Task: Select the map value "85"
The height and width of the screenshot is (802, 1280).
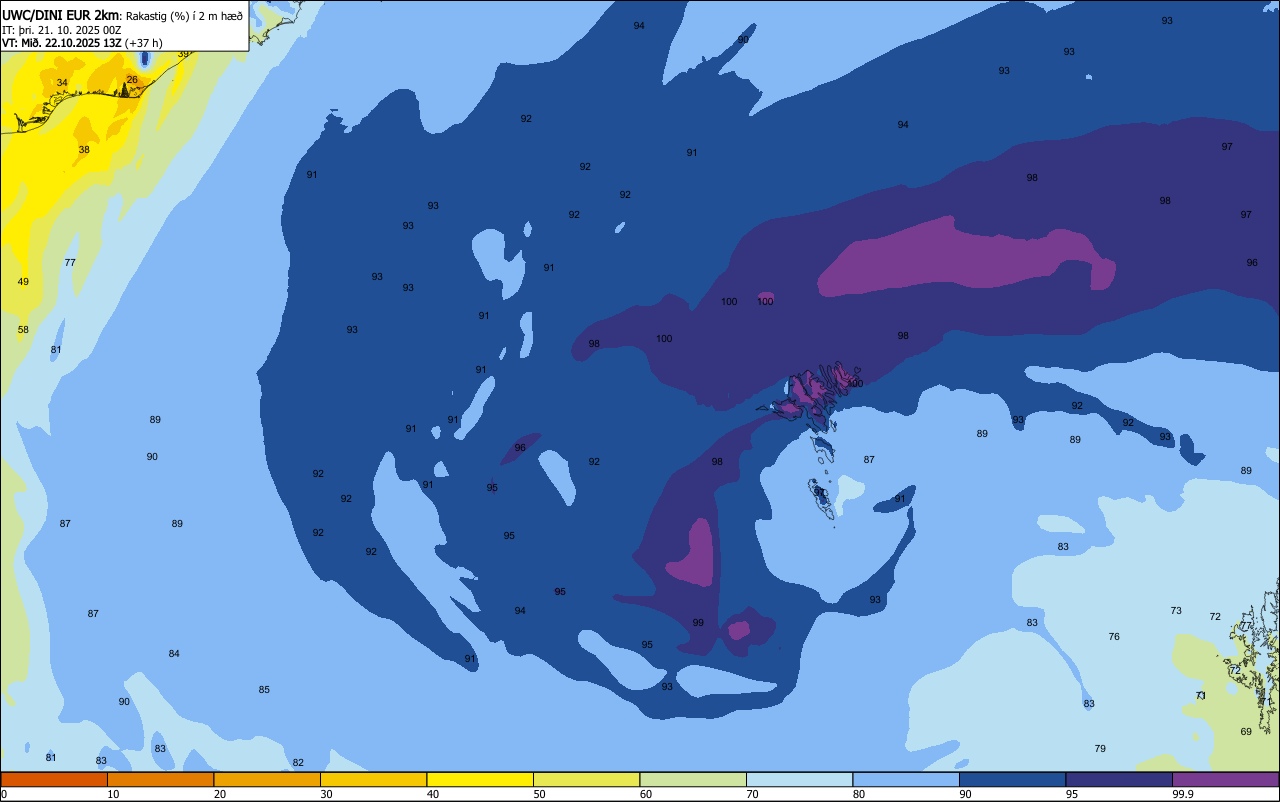Action: pos(264,690)
